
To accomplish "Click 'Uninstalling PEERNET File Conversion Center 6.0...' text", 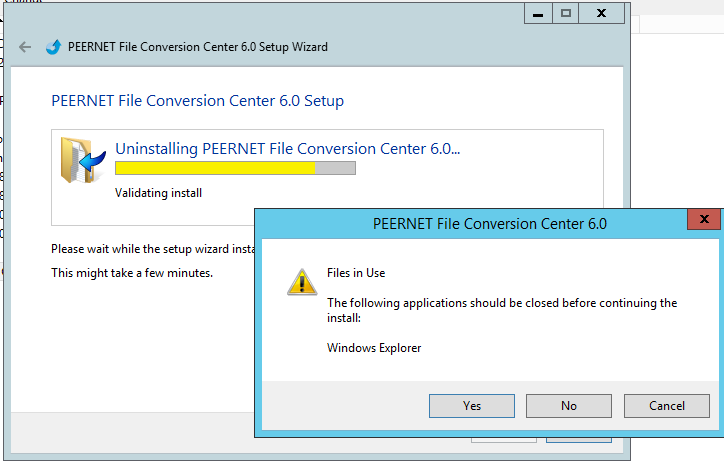I will coord(288,149).
